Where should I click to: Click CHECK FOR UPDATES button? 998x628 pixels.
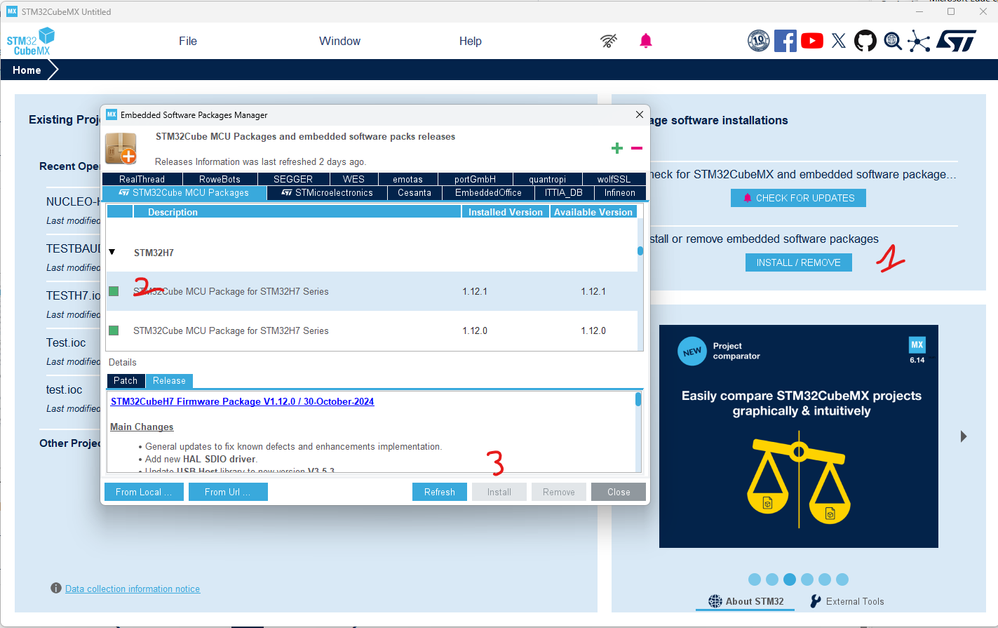(798, 198)
